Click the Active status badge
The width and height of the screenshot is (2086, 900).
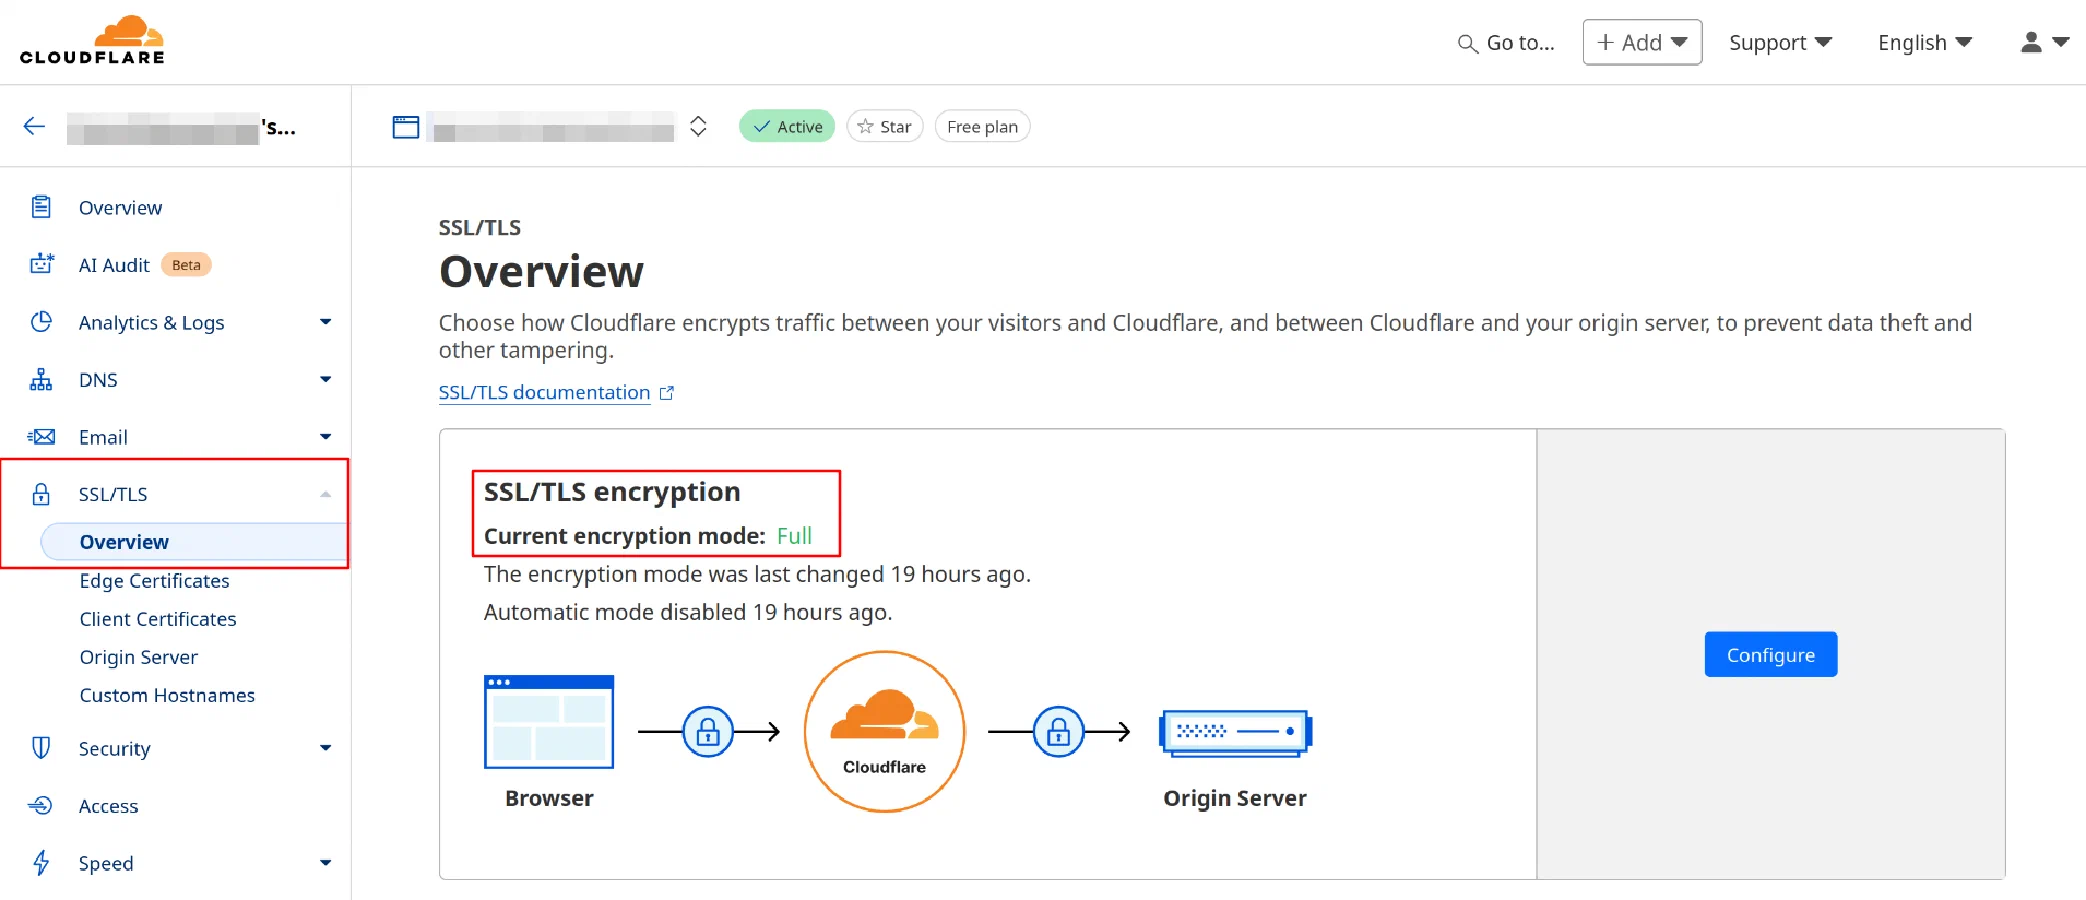786,126
